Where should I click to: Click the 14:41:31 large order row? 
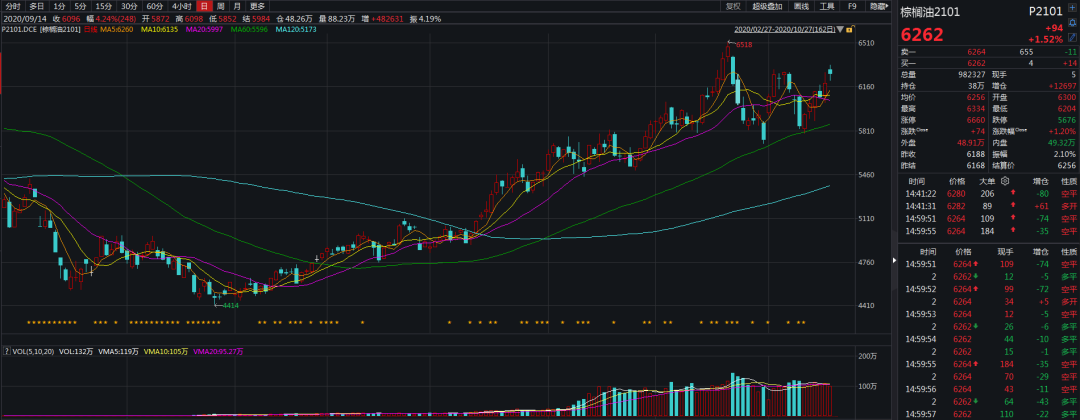click(989, 205)
